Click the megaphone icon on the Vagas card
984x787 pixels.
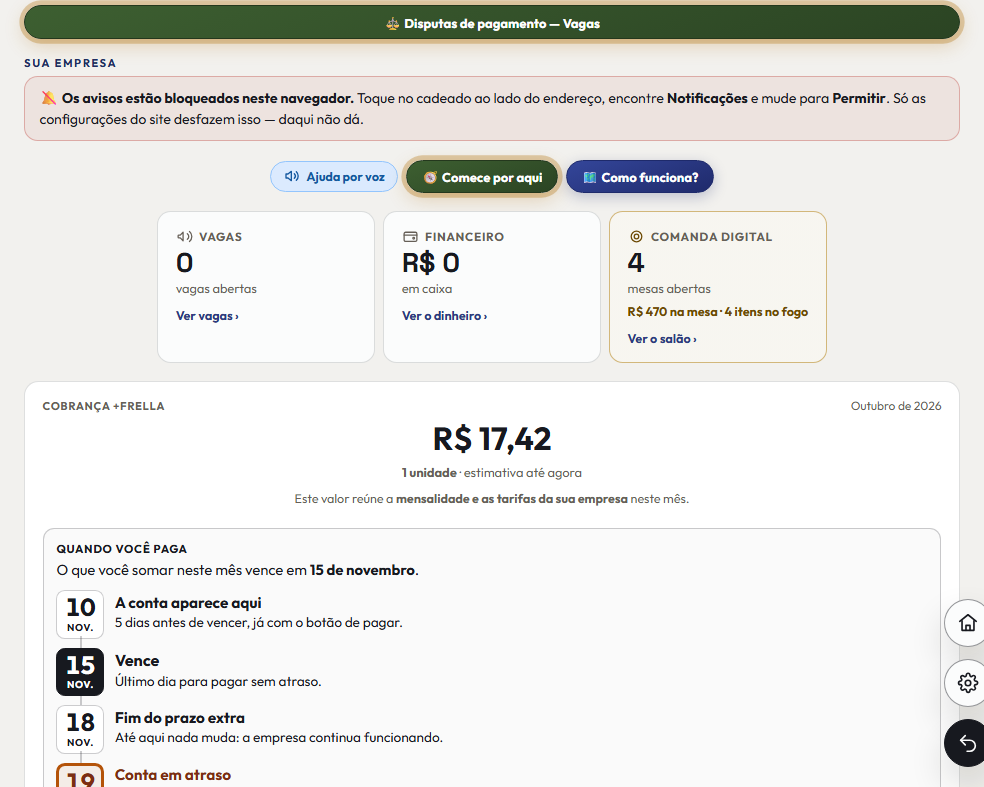(x=184, y=237)
